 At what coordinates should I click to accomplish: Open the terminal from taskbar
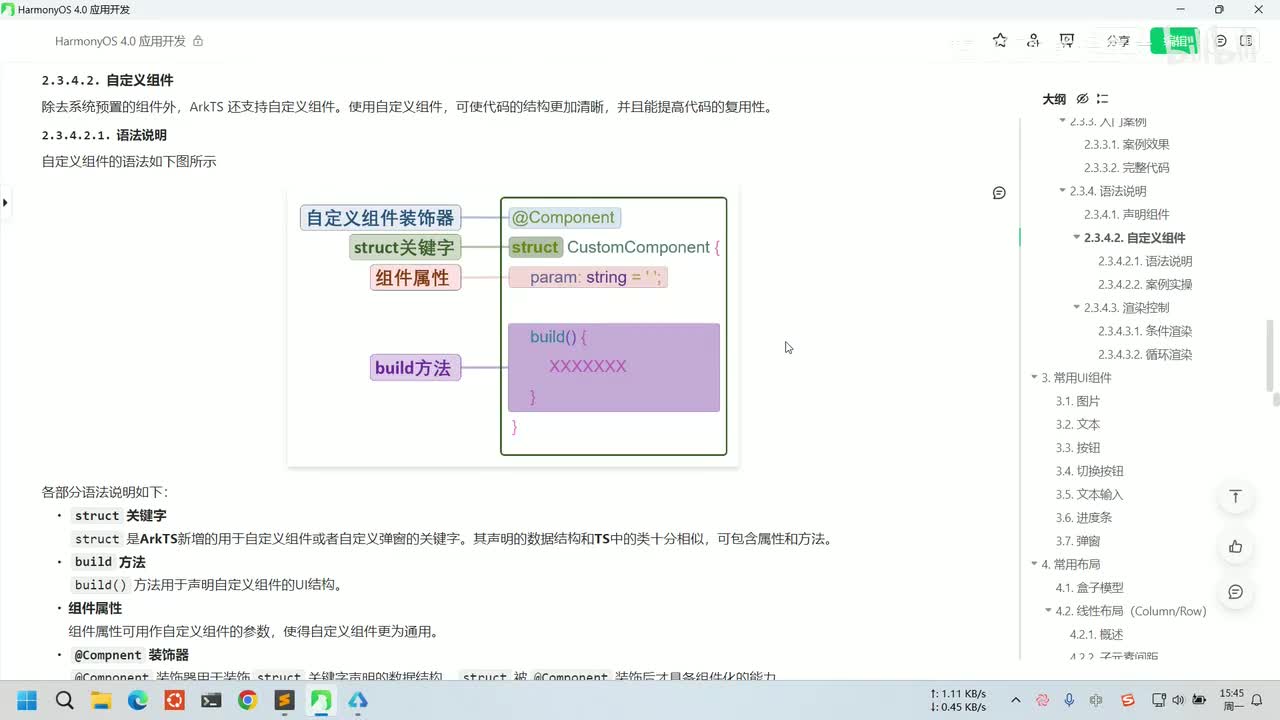tap(211, 700)
